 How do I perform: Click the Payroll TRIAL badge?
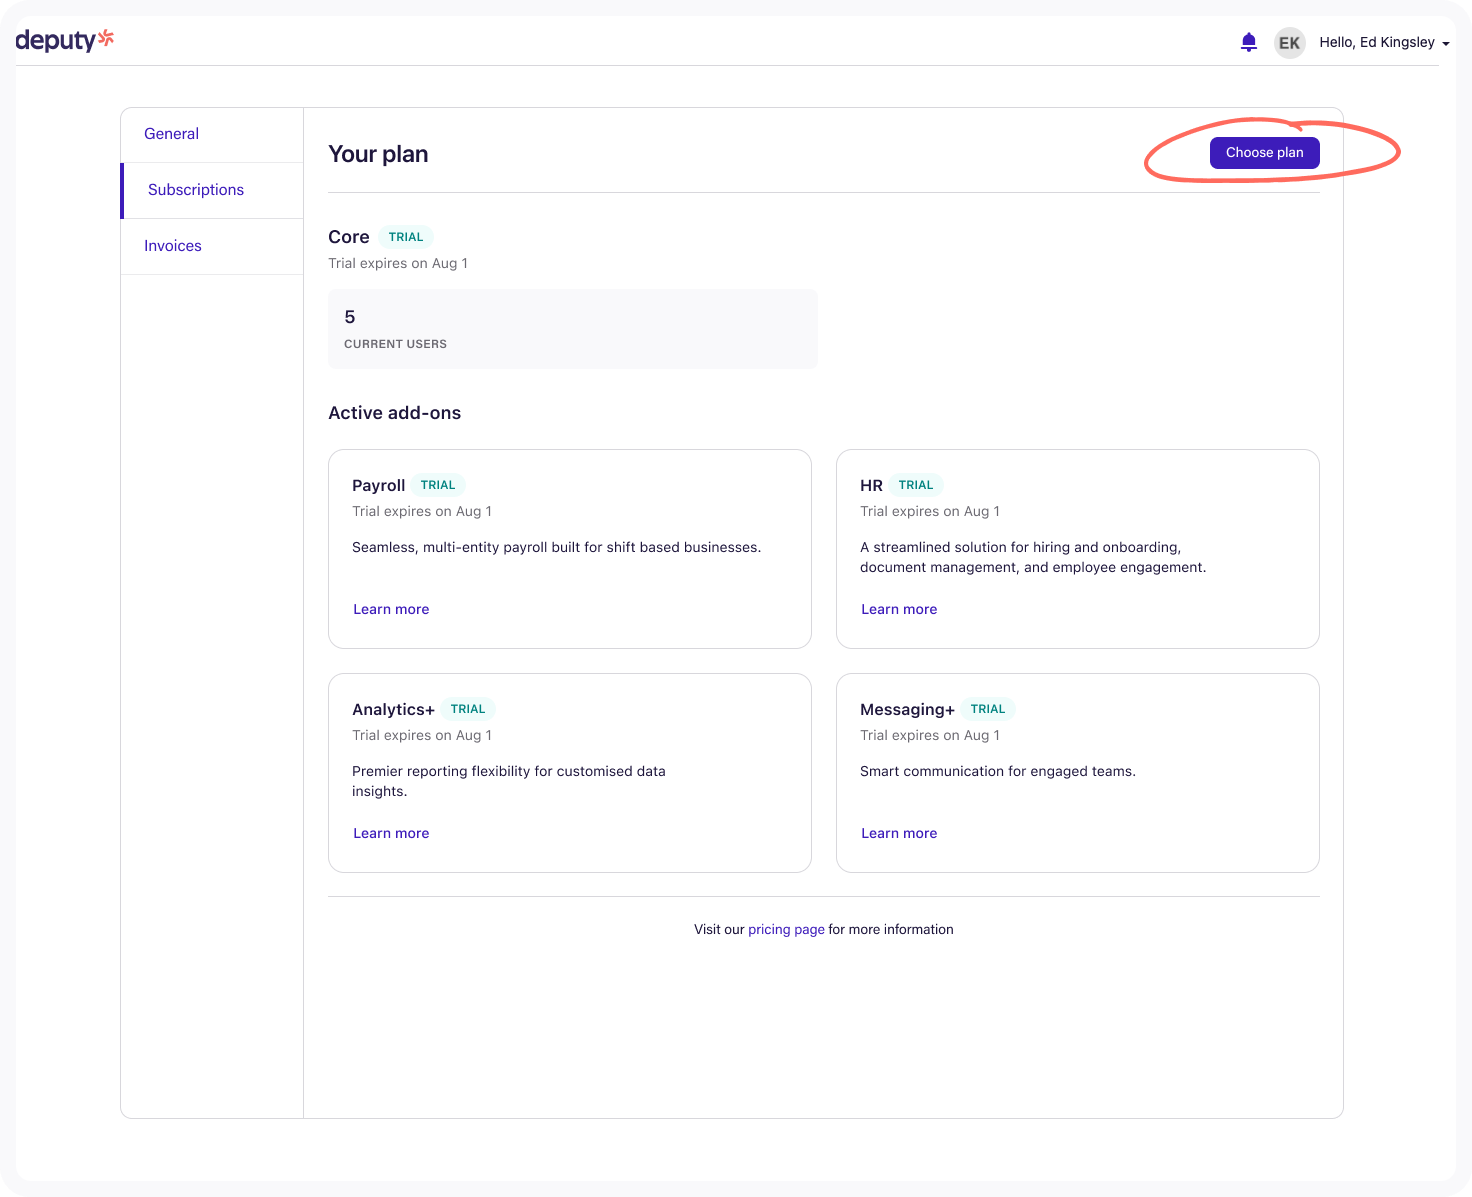(x=438, y=485)
